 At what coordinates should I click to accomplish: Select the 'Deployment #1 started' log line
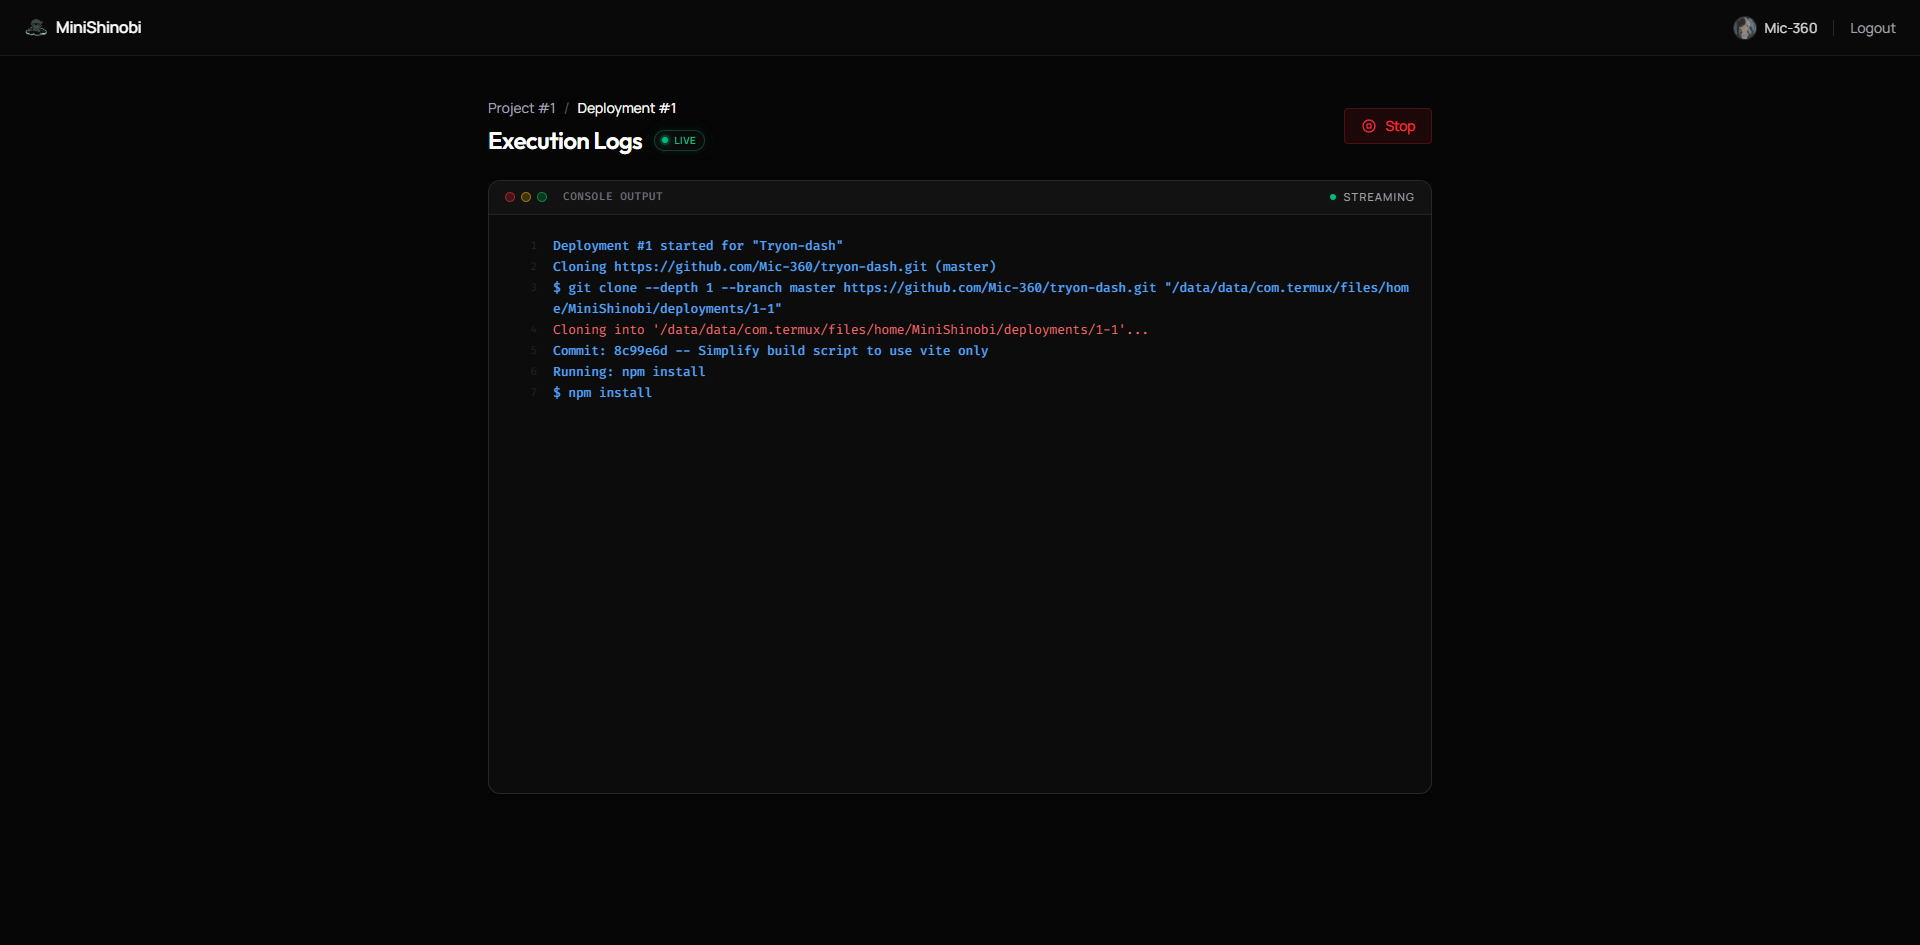pos(697,246)
